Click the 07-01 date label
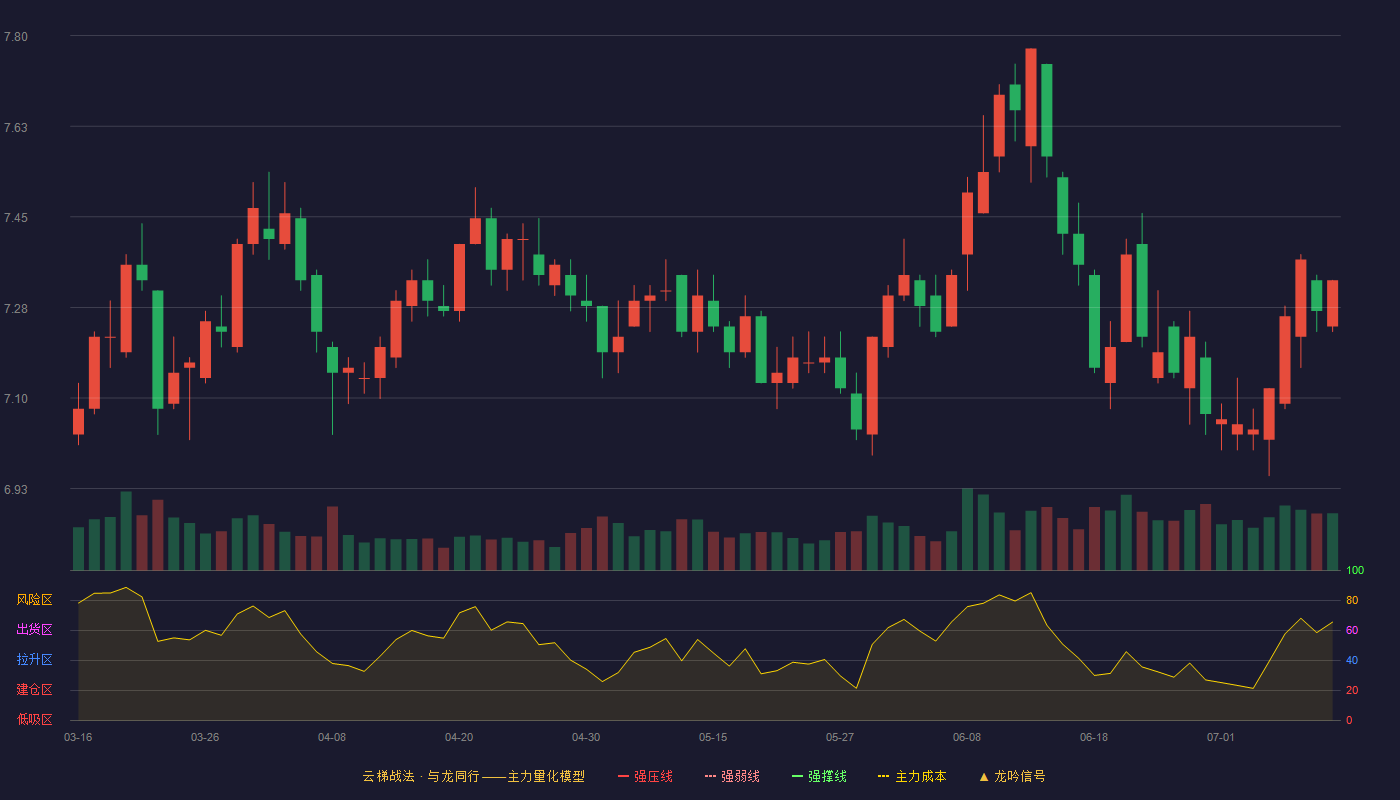The width and height of the screenshot is (1400, 800). (1221, 737)
